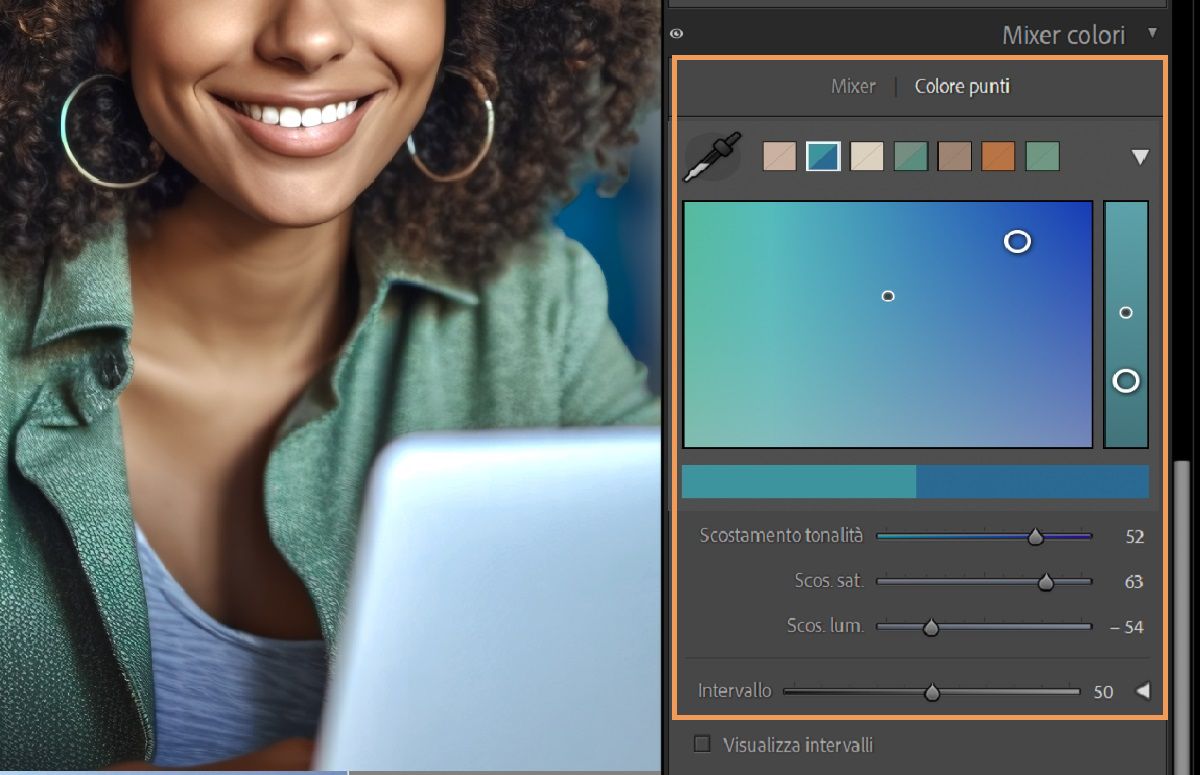The height and width of the screenshot is (775, 1200).
Task: Click the small dot on luminance strip
Action: (x=1126, y=313)
